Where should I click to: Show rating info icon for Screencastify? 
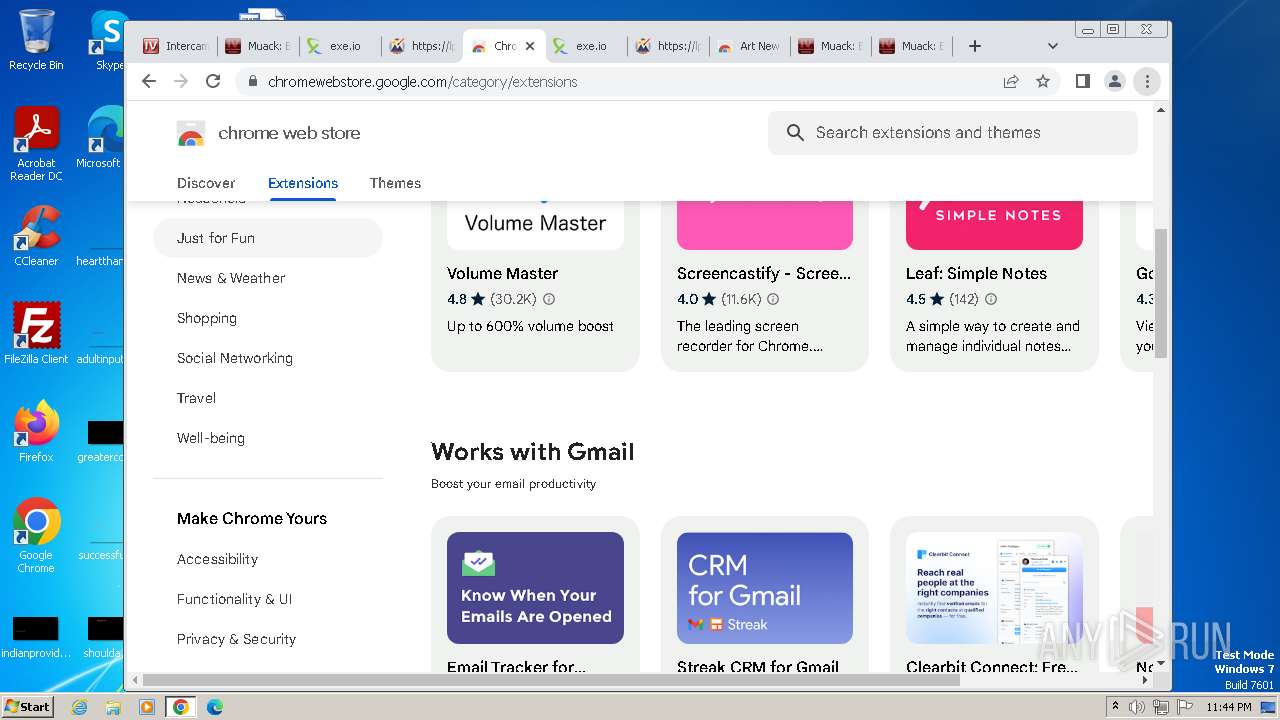point(773,299)
